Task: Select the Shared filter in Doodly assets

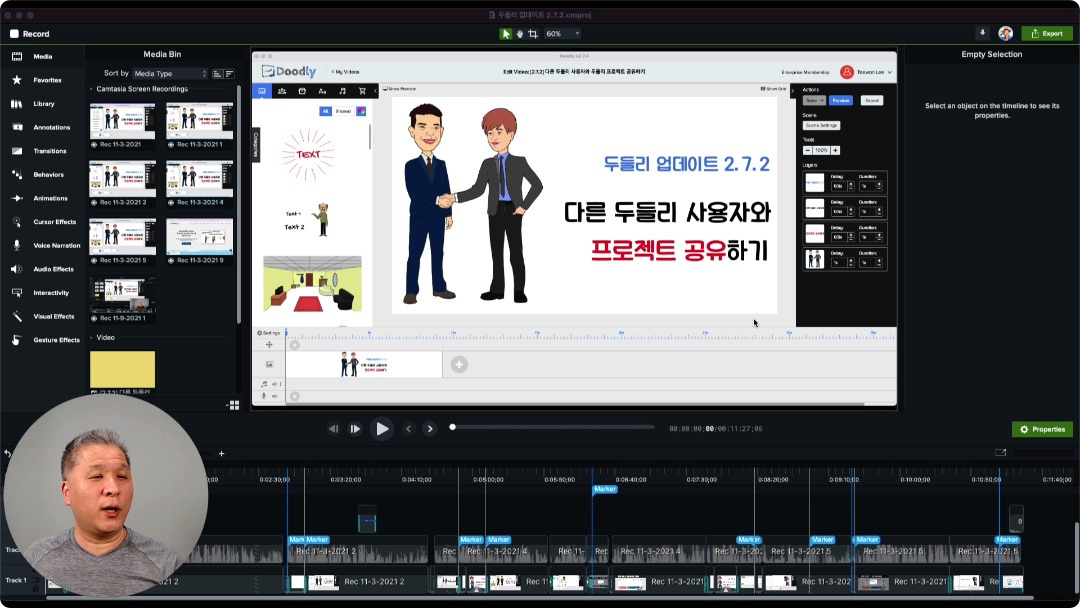Action: [343, 111]
